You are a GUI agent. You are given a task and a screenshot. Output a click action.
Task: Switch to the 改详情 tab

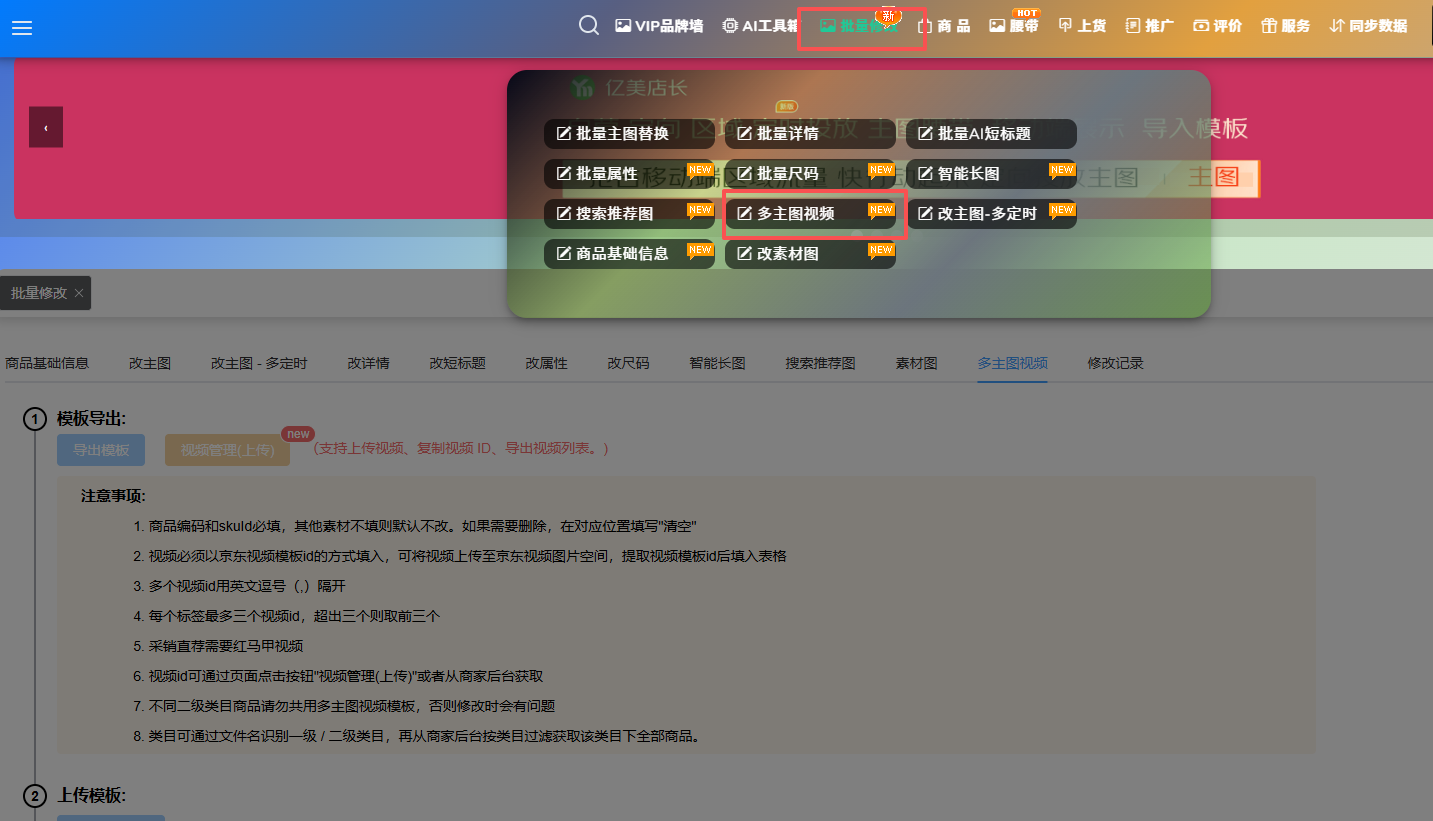[x=368, y=363]
